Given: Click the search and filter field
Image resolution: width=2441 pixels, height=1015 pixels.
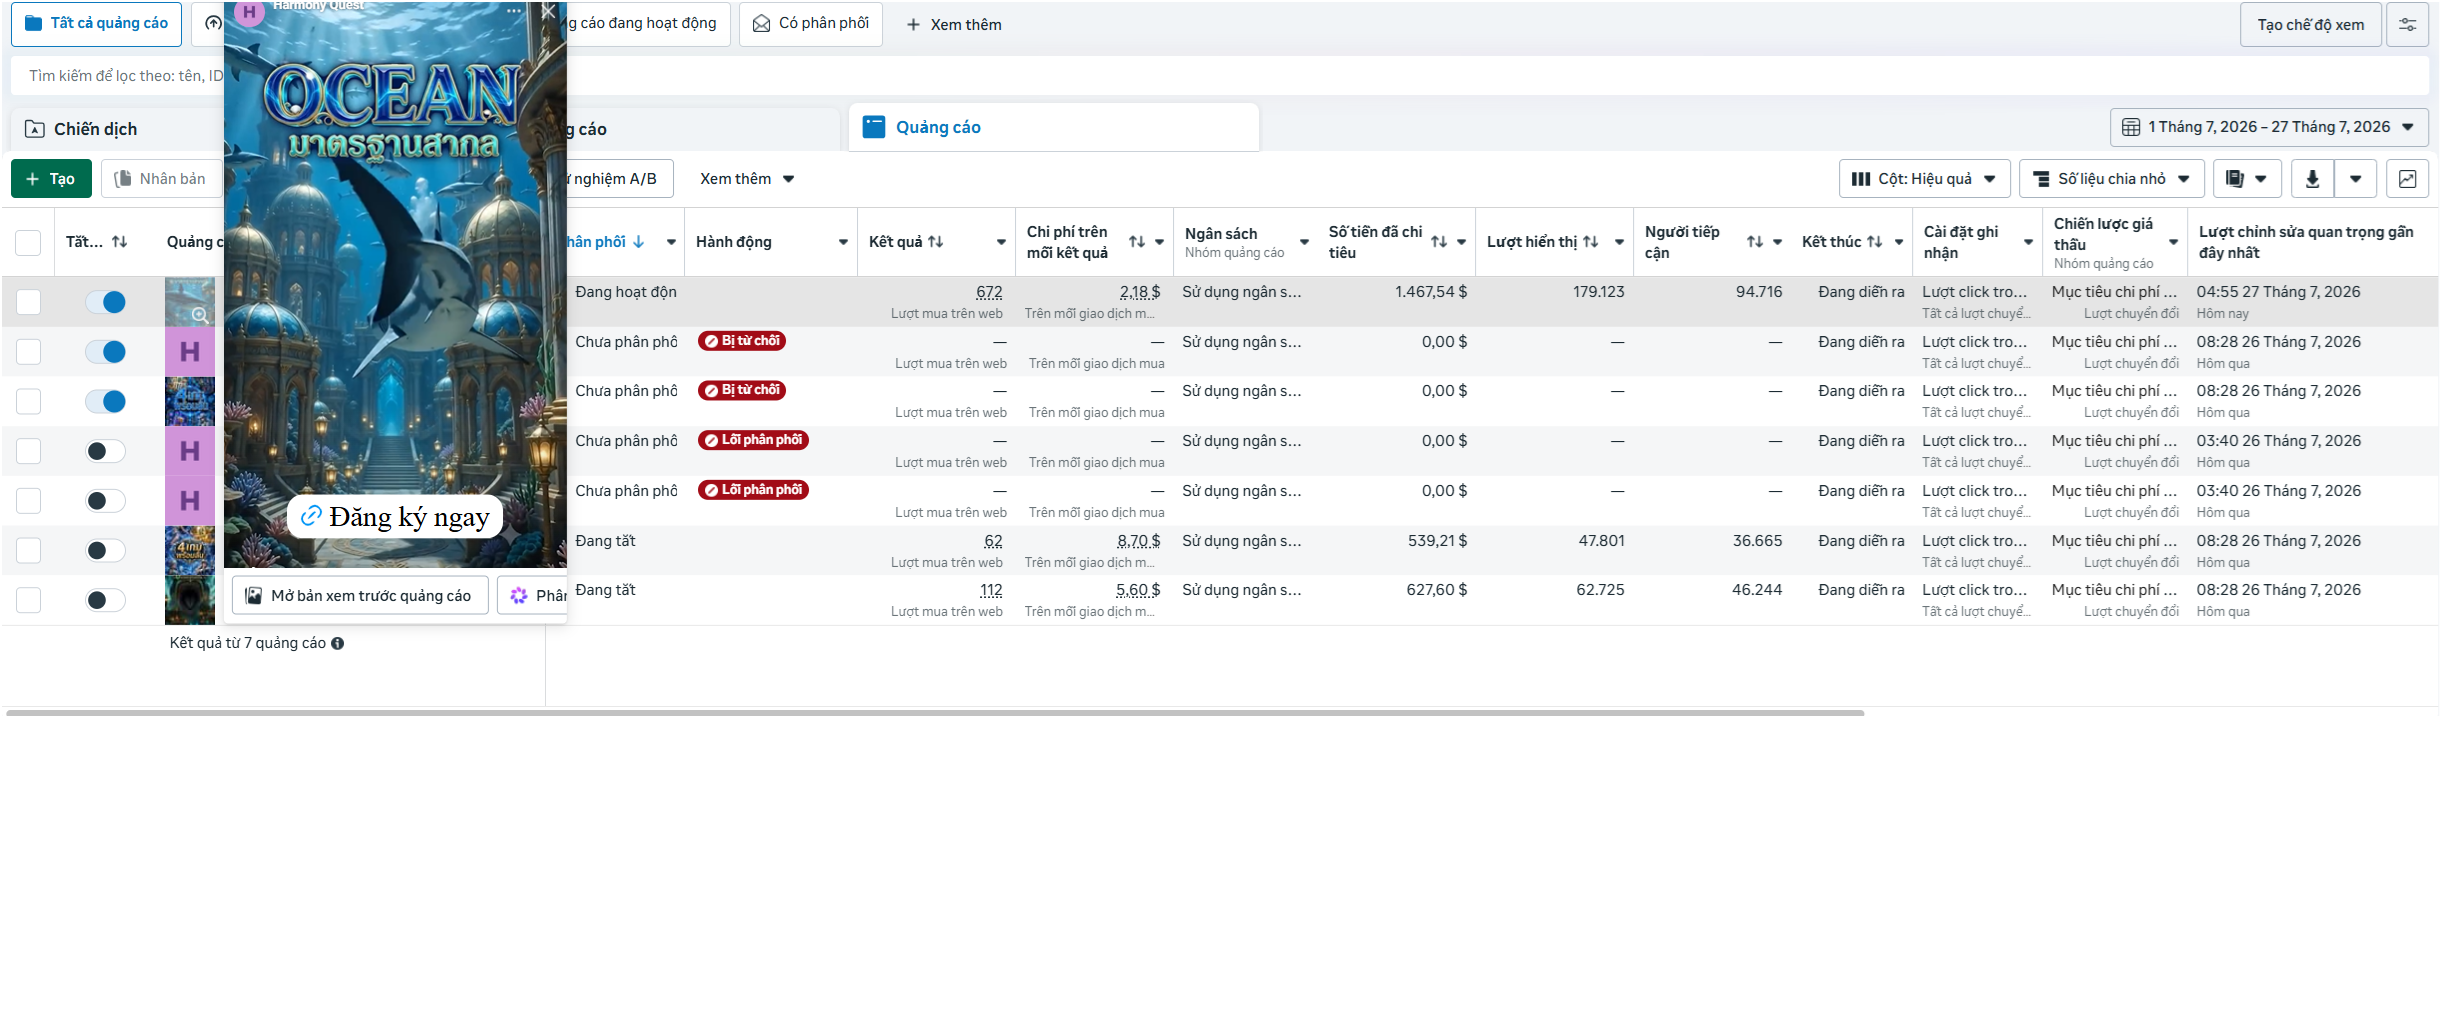Looking at the screenshot, I should pos(1220,76).
